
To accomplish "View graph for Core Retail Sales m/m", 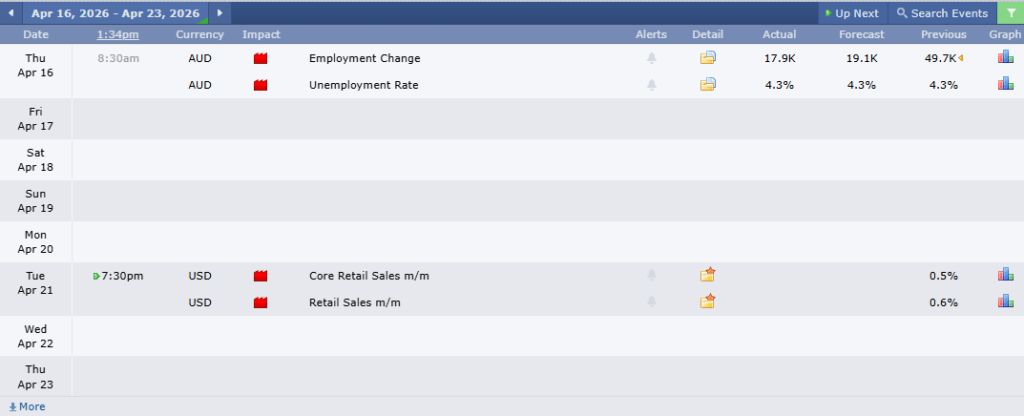I will pyautogui.click(x=1005, y=275).
